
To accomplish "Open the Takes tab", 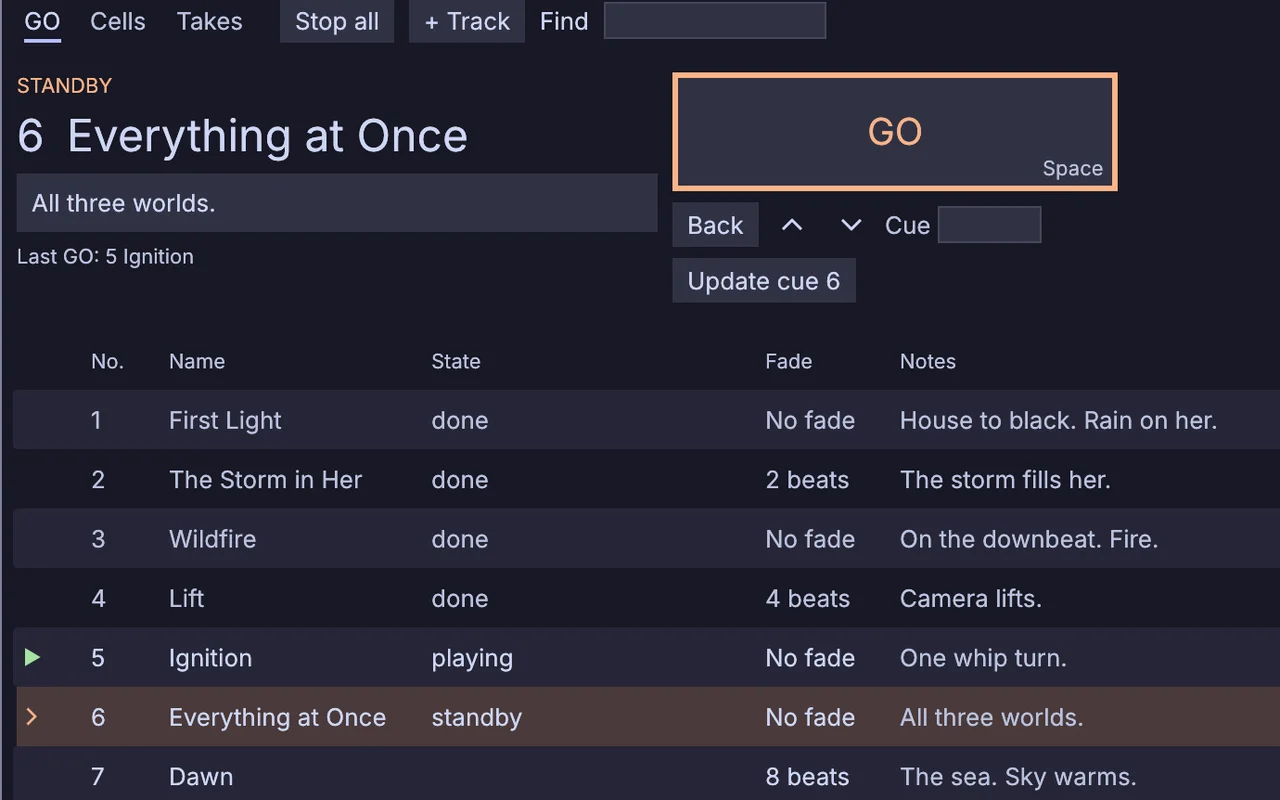I will (x=210, y=21).
